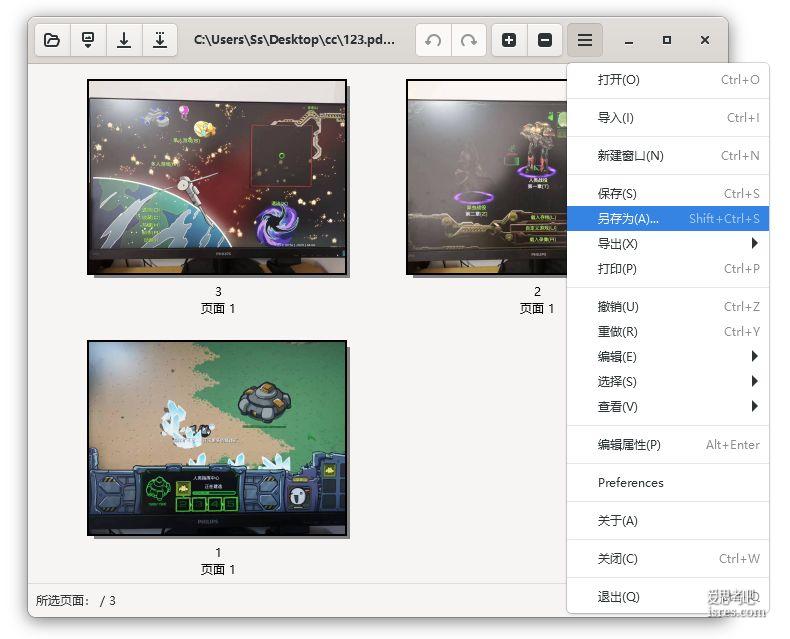Close the window with X icon
This screenshot has width=790, height=639.
point(705,40)
